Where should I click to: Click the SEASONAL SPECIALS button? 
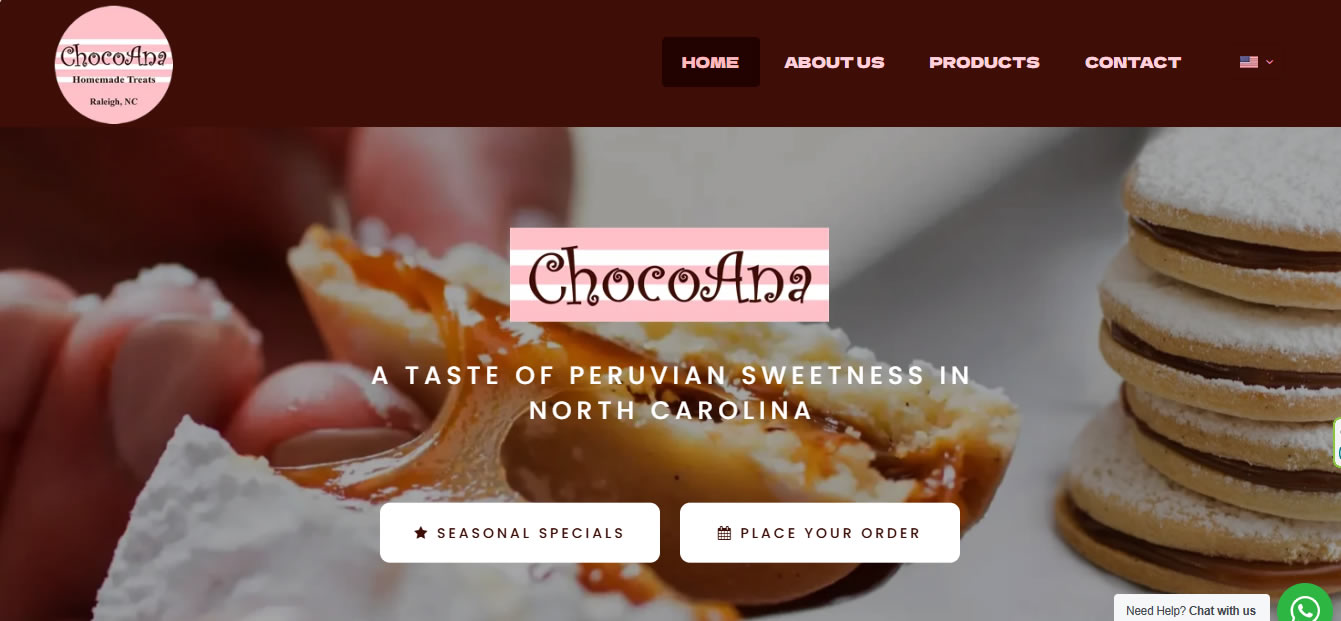pyautogui.click(x=520, y=533)
